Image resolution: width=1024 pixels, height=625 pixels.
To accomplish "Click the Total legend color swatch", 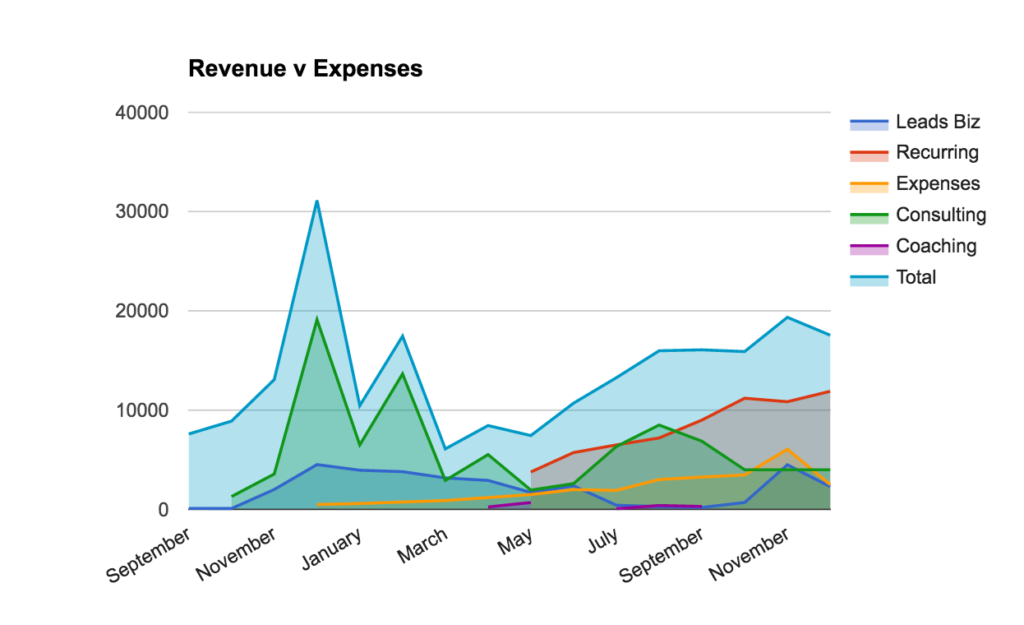I will (869, 280).
